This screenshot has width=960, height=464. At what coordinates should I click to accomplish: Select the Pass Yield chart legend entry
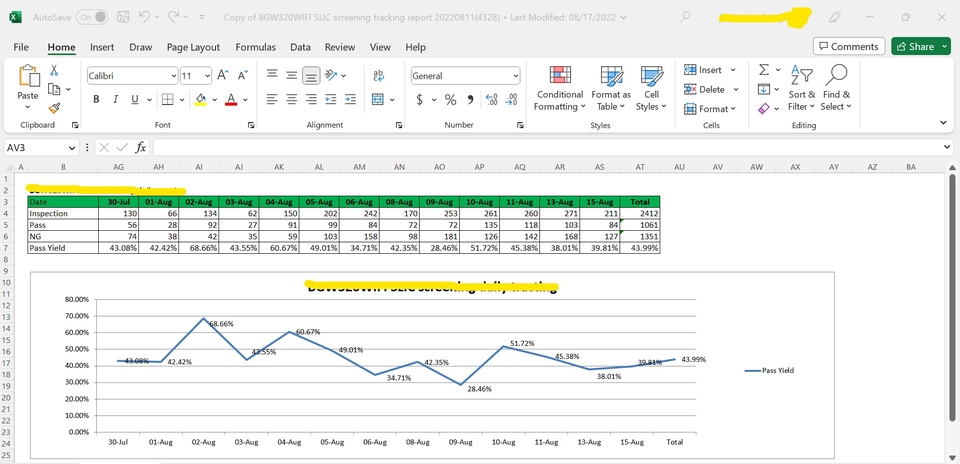tap(770, 370)
